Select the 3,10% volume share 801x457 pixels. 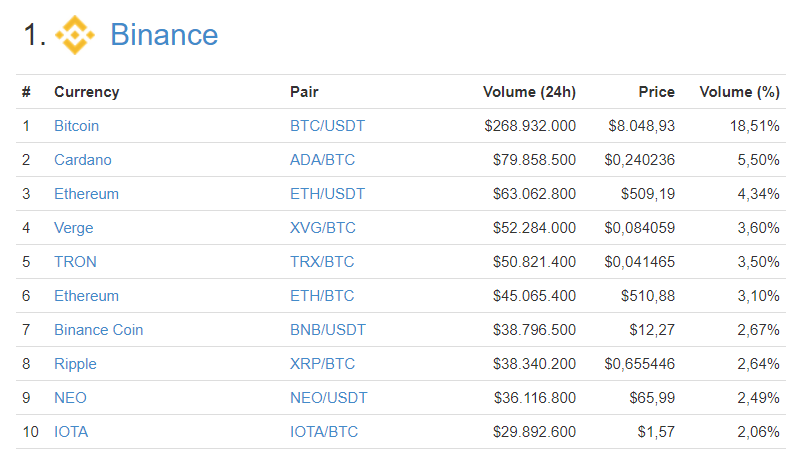pos(759,296)
